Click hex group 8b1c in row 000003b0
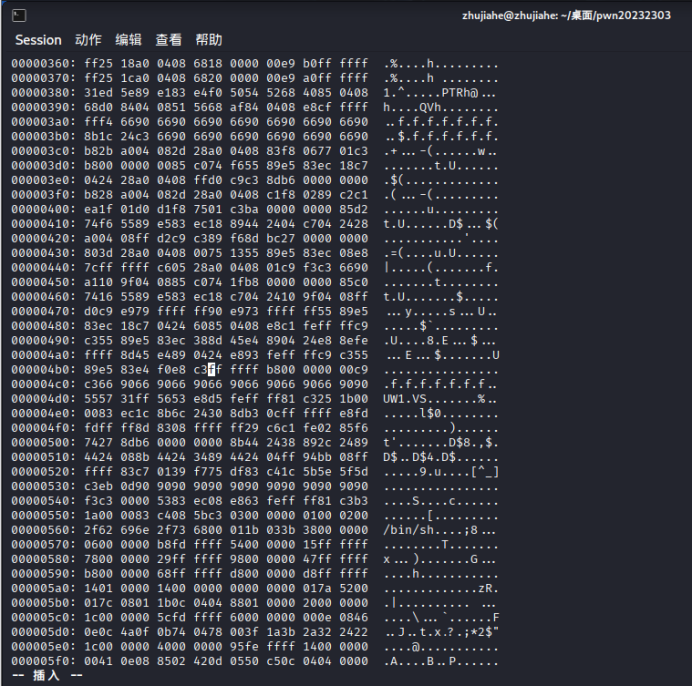This screenshot has height=687, width=692. point(99,136)
